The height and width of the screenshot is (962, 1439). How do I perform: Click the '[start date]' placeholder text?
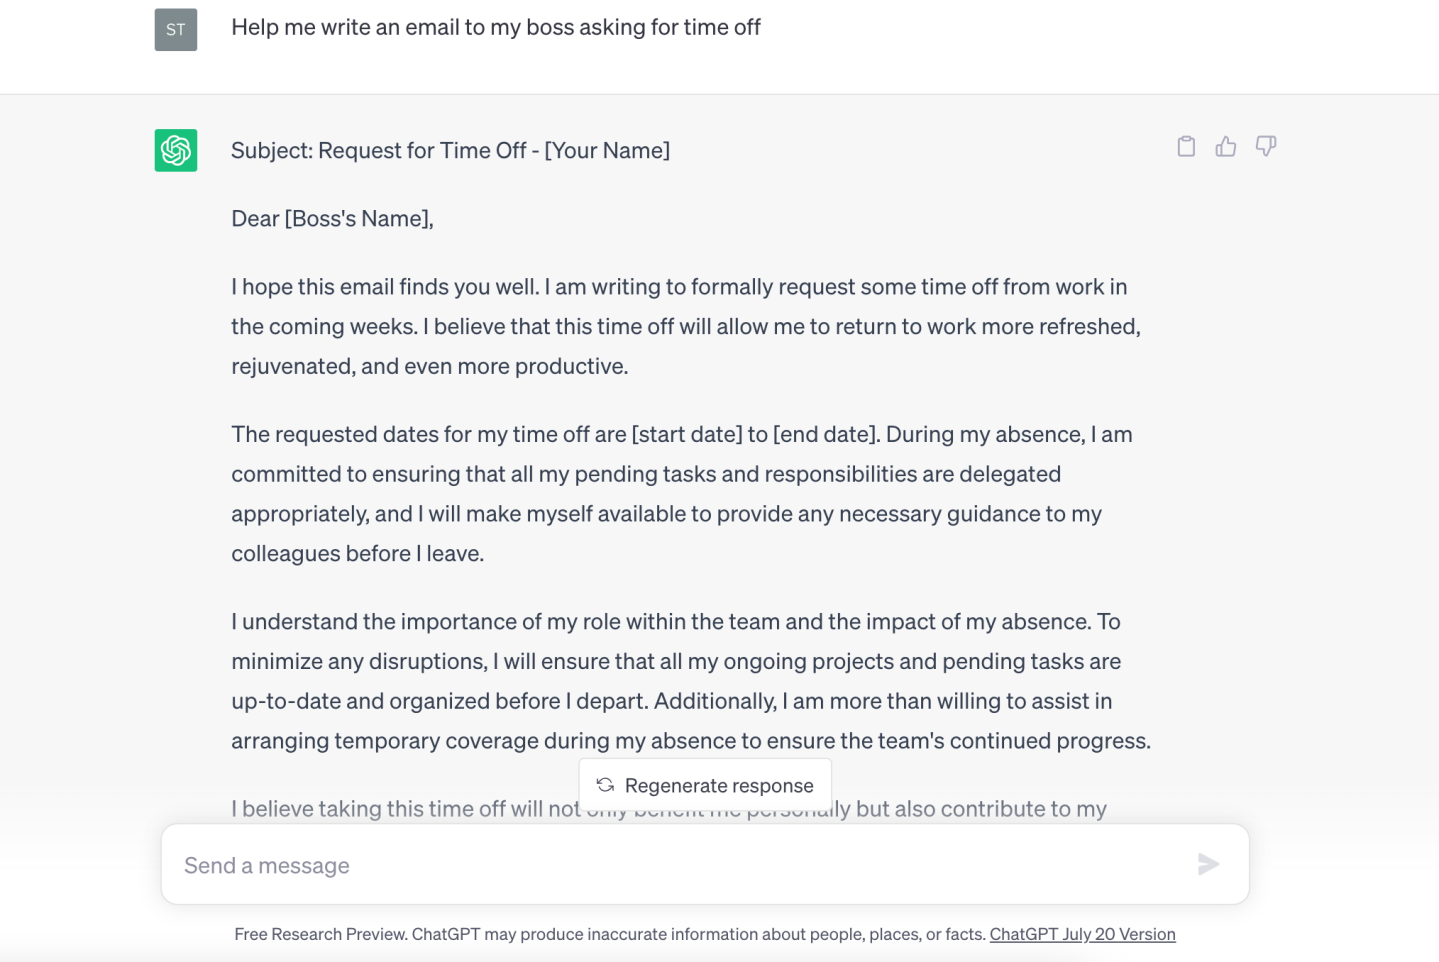pos(686,435)
